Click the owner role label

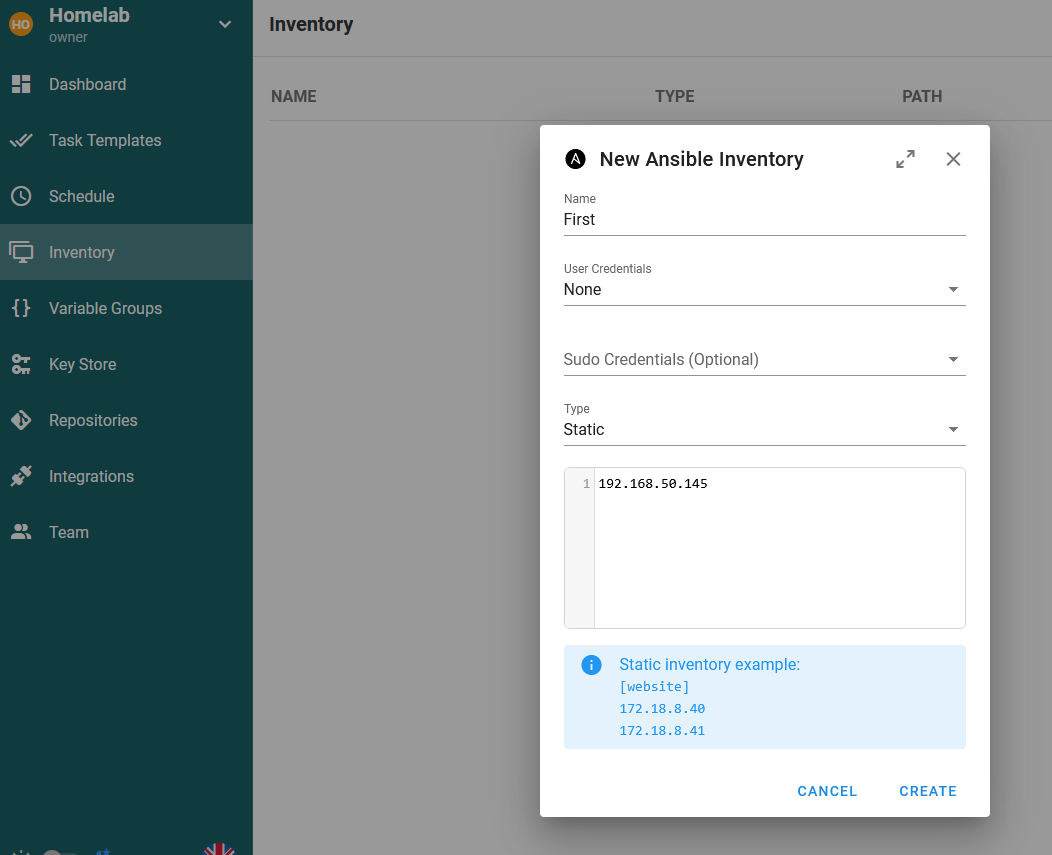[x=68, y=38]
